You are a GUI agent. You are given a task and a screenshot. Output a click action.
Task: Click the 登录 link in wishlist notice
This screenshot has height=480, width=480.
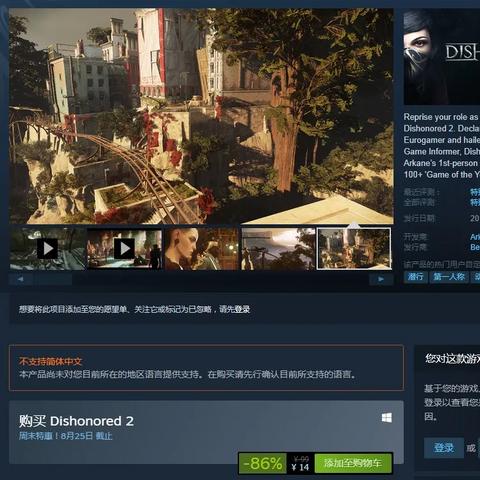pos(242,309)
